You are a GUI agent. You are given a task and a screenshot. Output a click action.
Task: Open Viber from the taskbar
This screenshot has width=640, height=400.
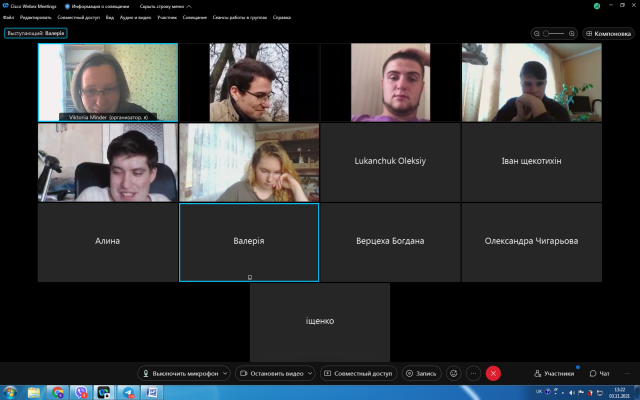[81, 393]
